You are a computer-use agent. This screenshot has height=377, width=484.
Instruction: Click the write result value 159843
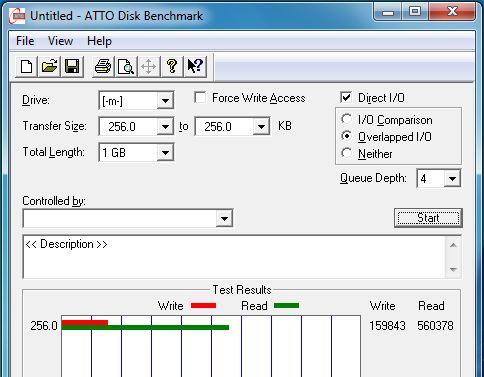pos(387,326)
